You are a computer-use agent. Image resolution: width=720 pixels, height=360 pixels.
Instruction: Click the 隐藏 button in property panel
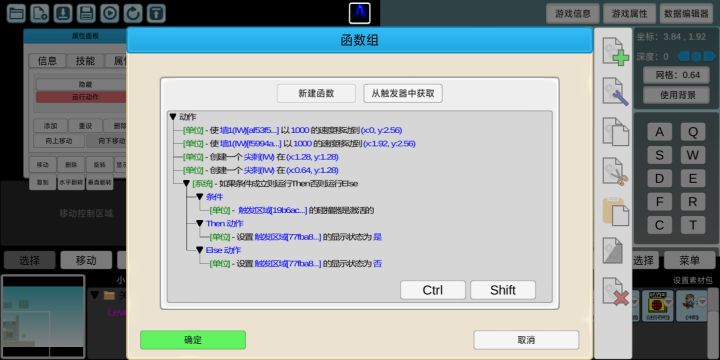81,84
